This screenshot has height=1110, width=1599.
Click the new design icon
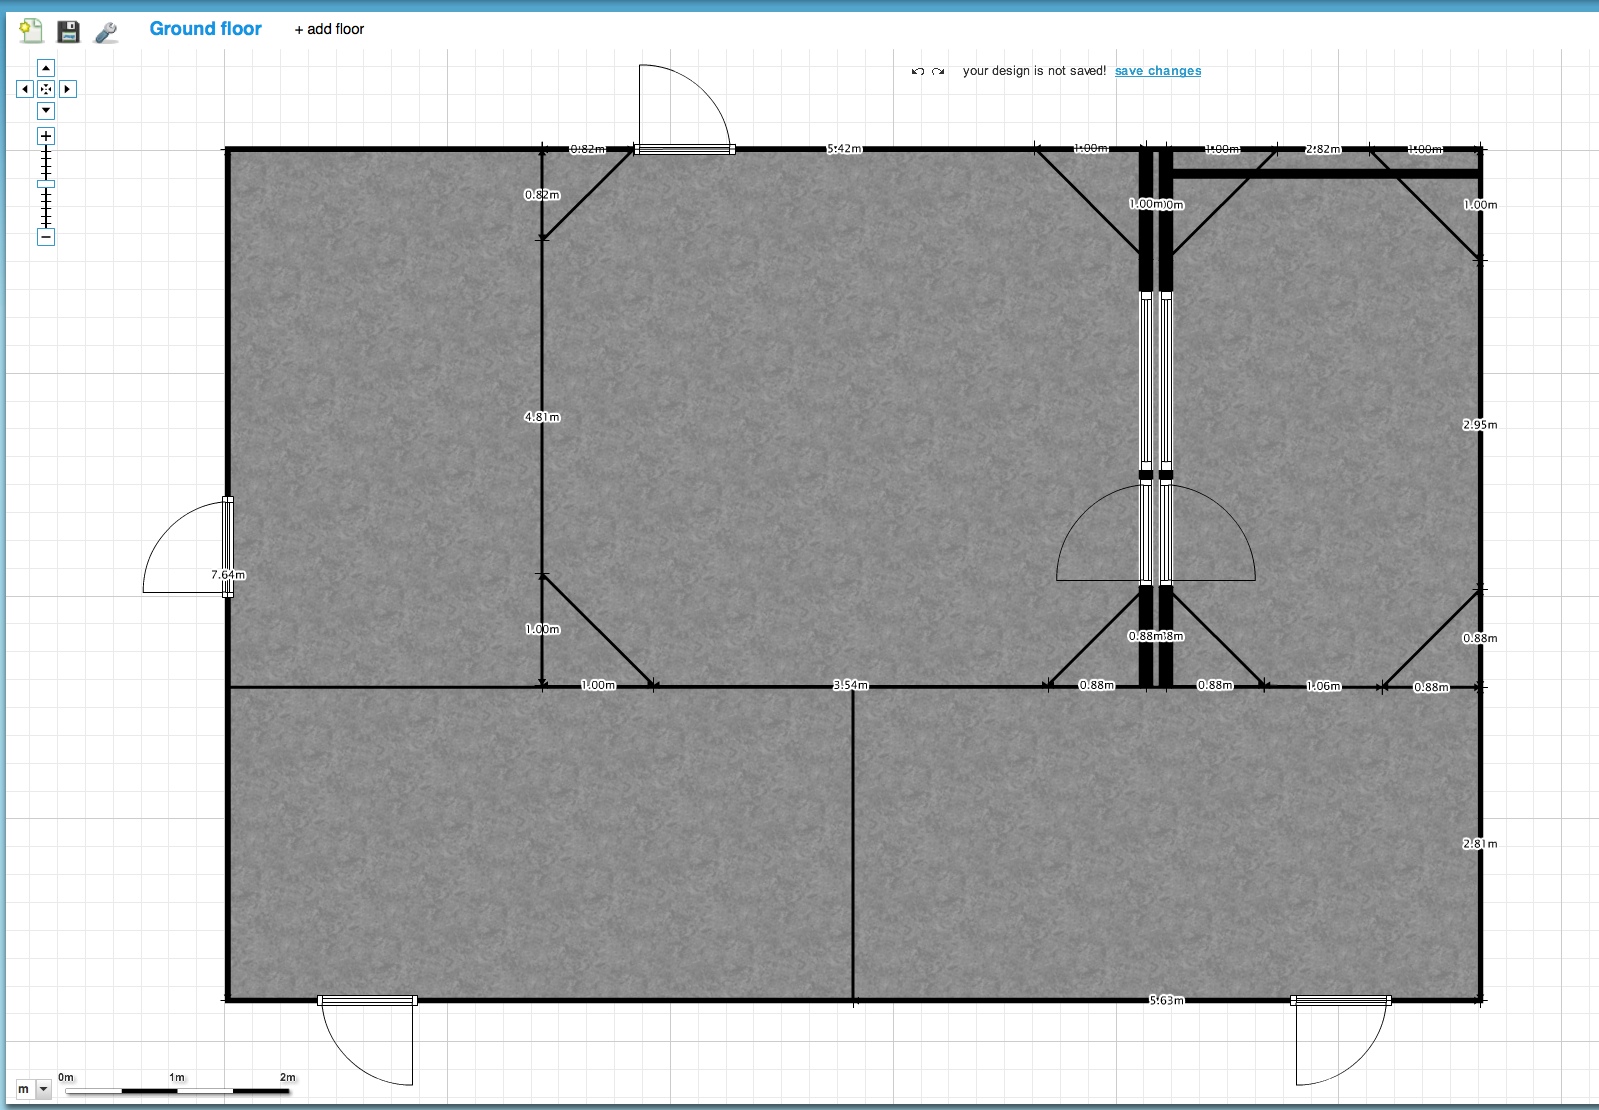[x=31, y=31]
